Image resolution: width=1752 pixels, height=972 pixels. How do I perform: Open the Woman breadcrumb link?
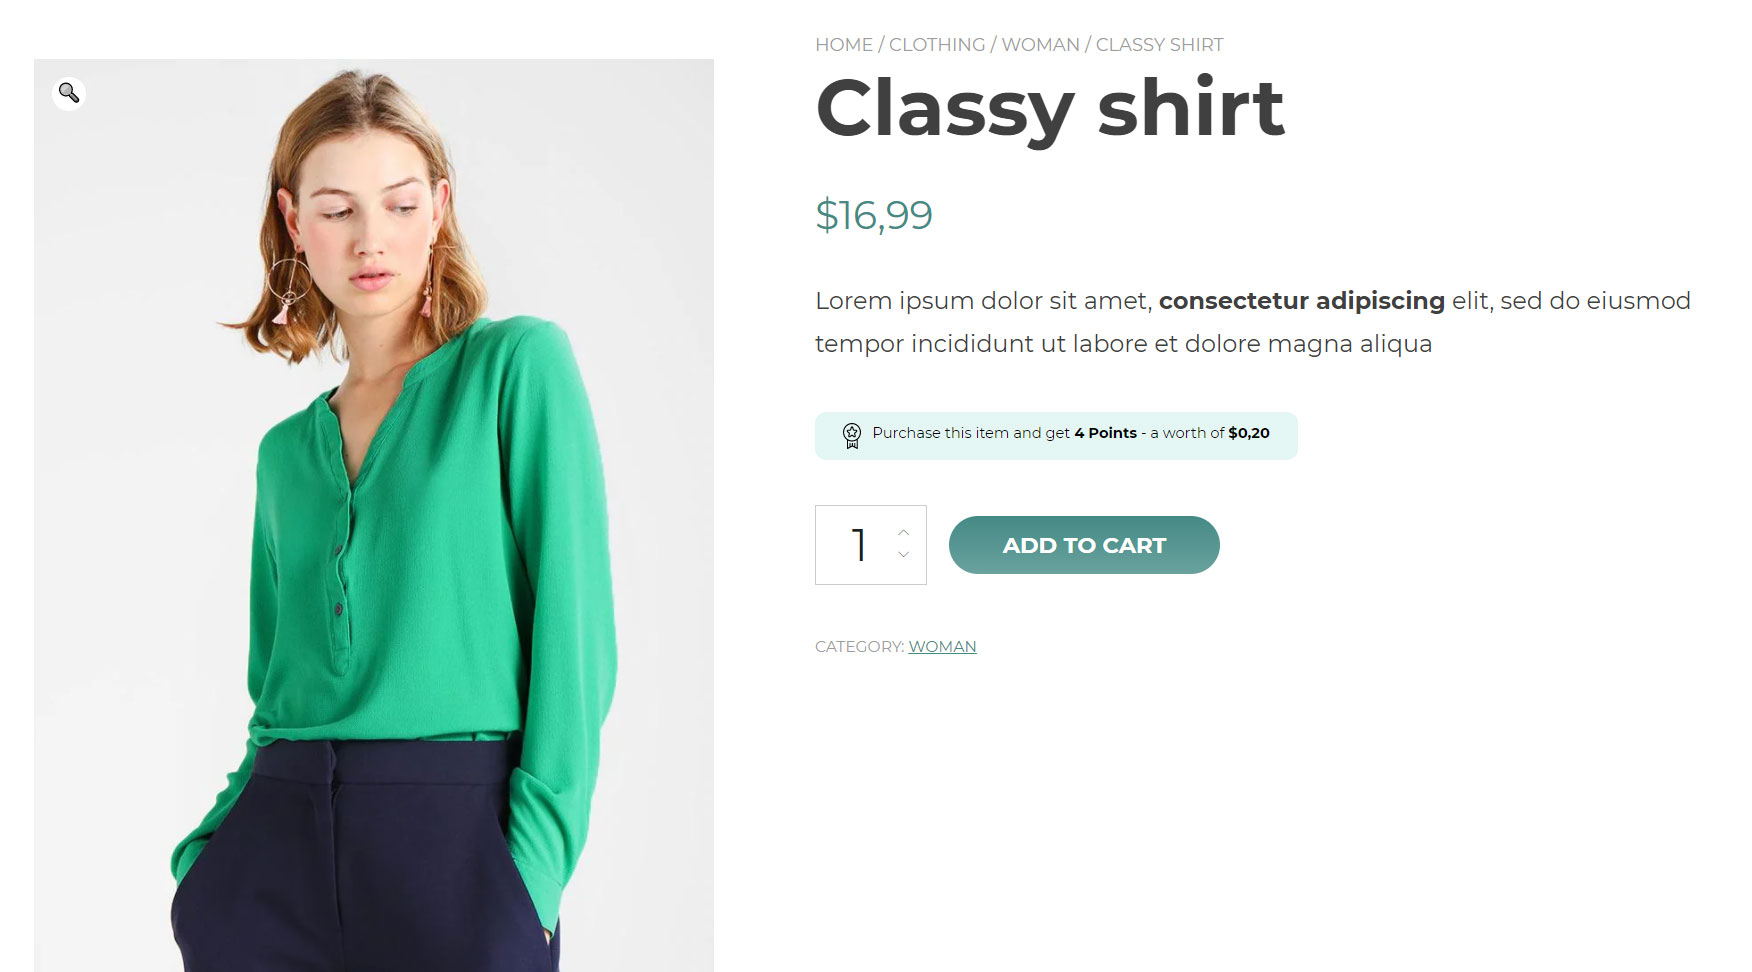(1040, 45)
